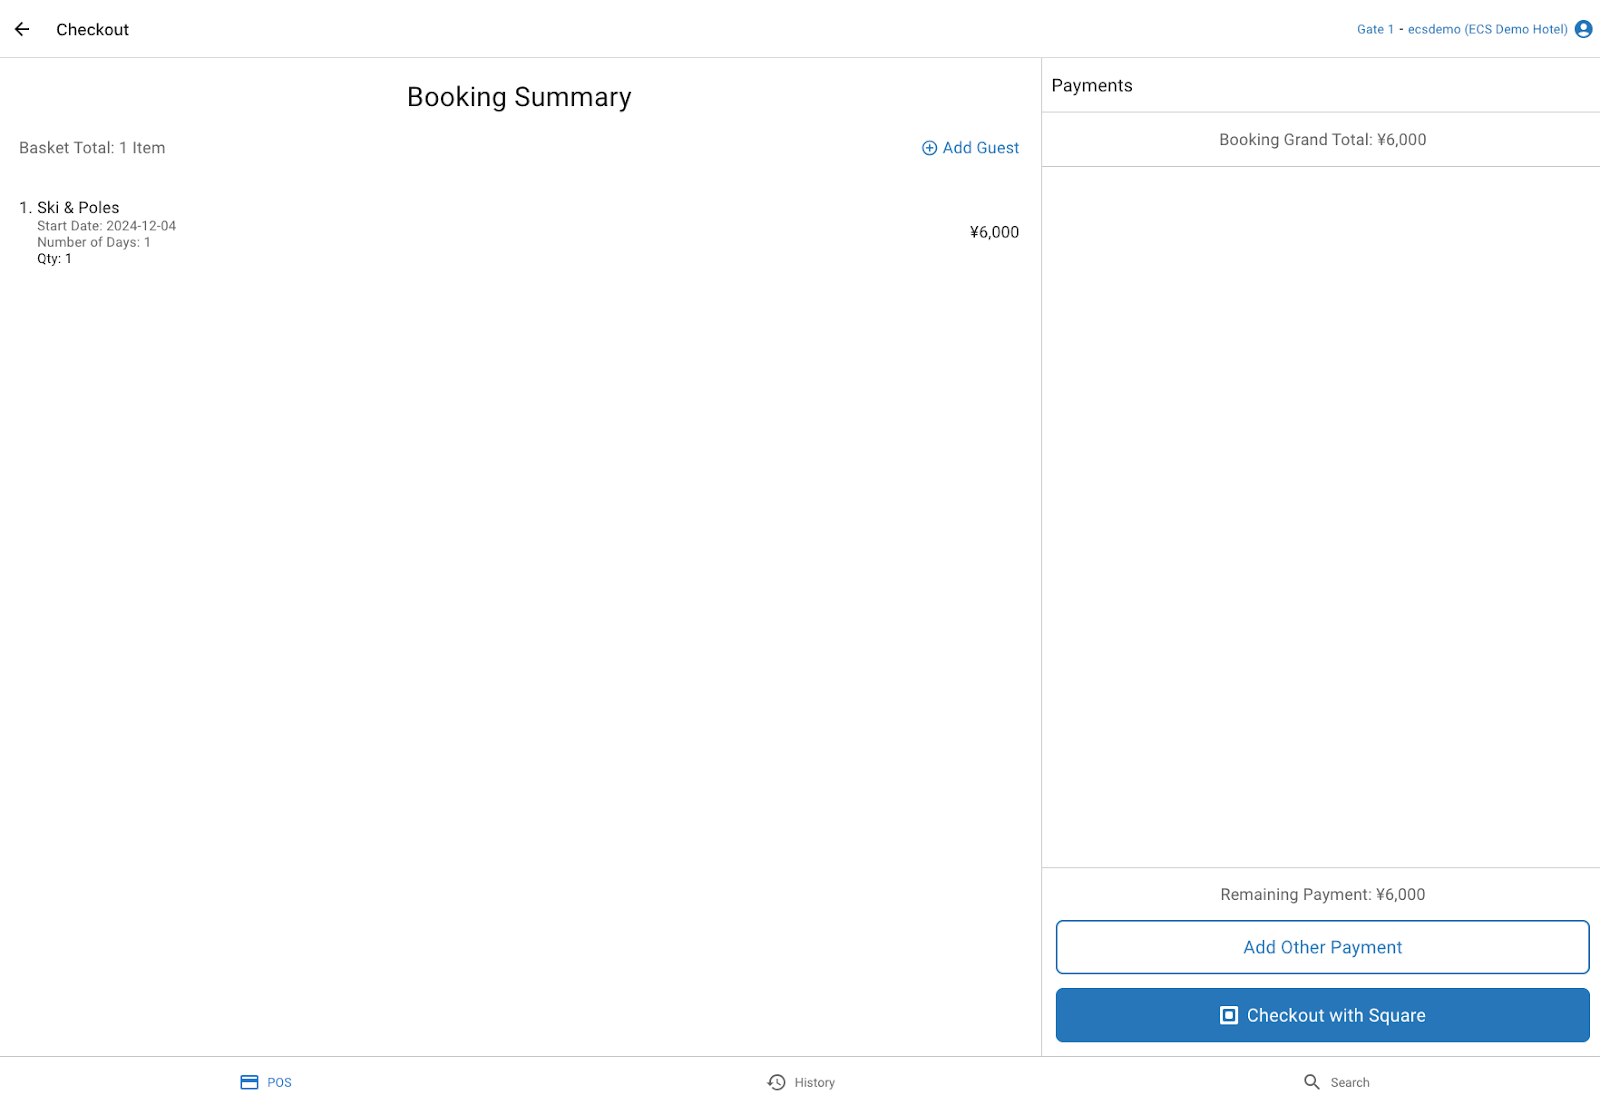
Task: Click the Booking Grand Total line
Action: click(1322, 140)
